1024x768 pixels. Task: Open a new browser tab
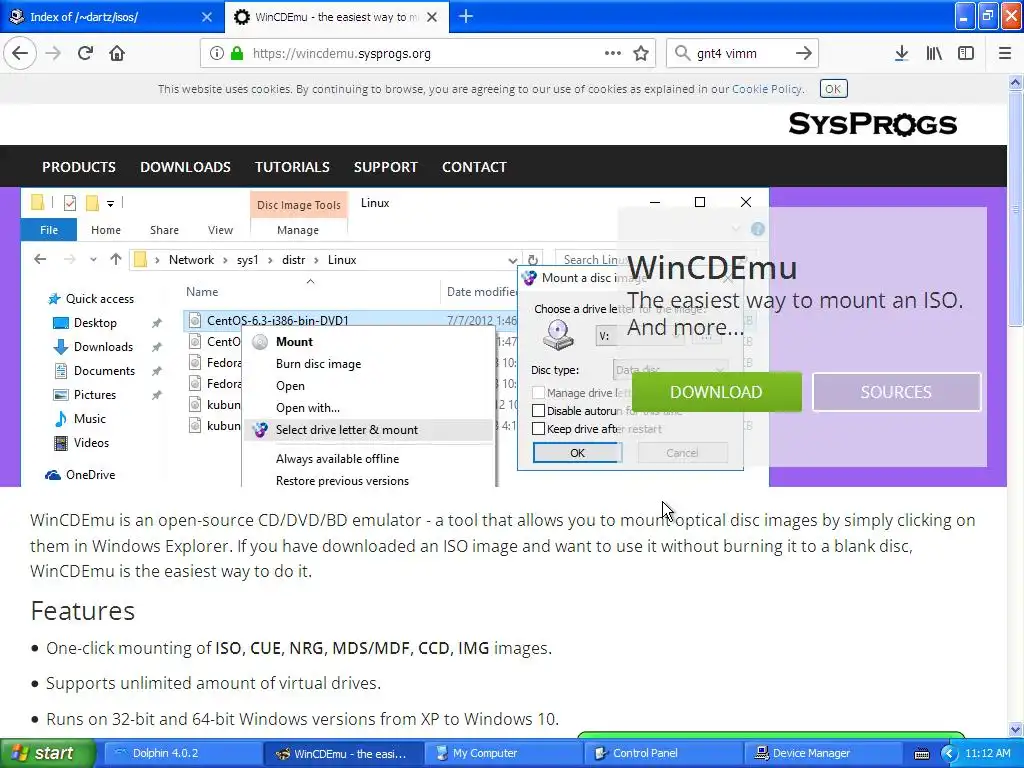coord(466,16)
